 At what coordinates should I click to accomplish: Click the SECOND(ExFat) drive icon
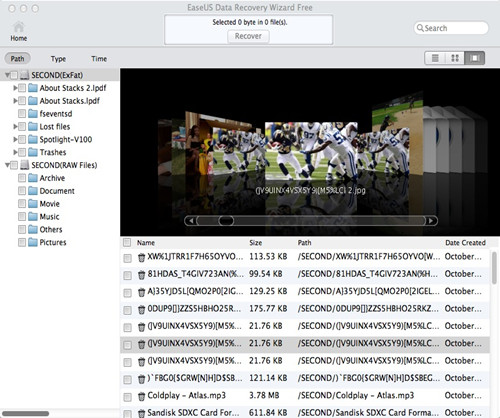coord(24,75)
